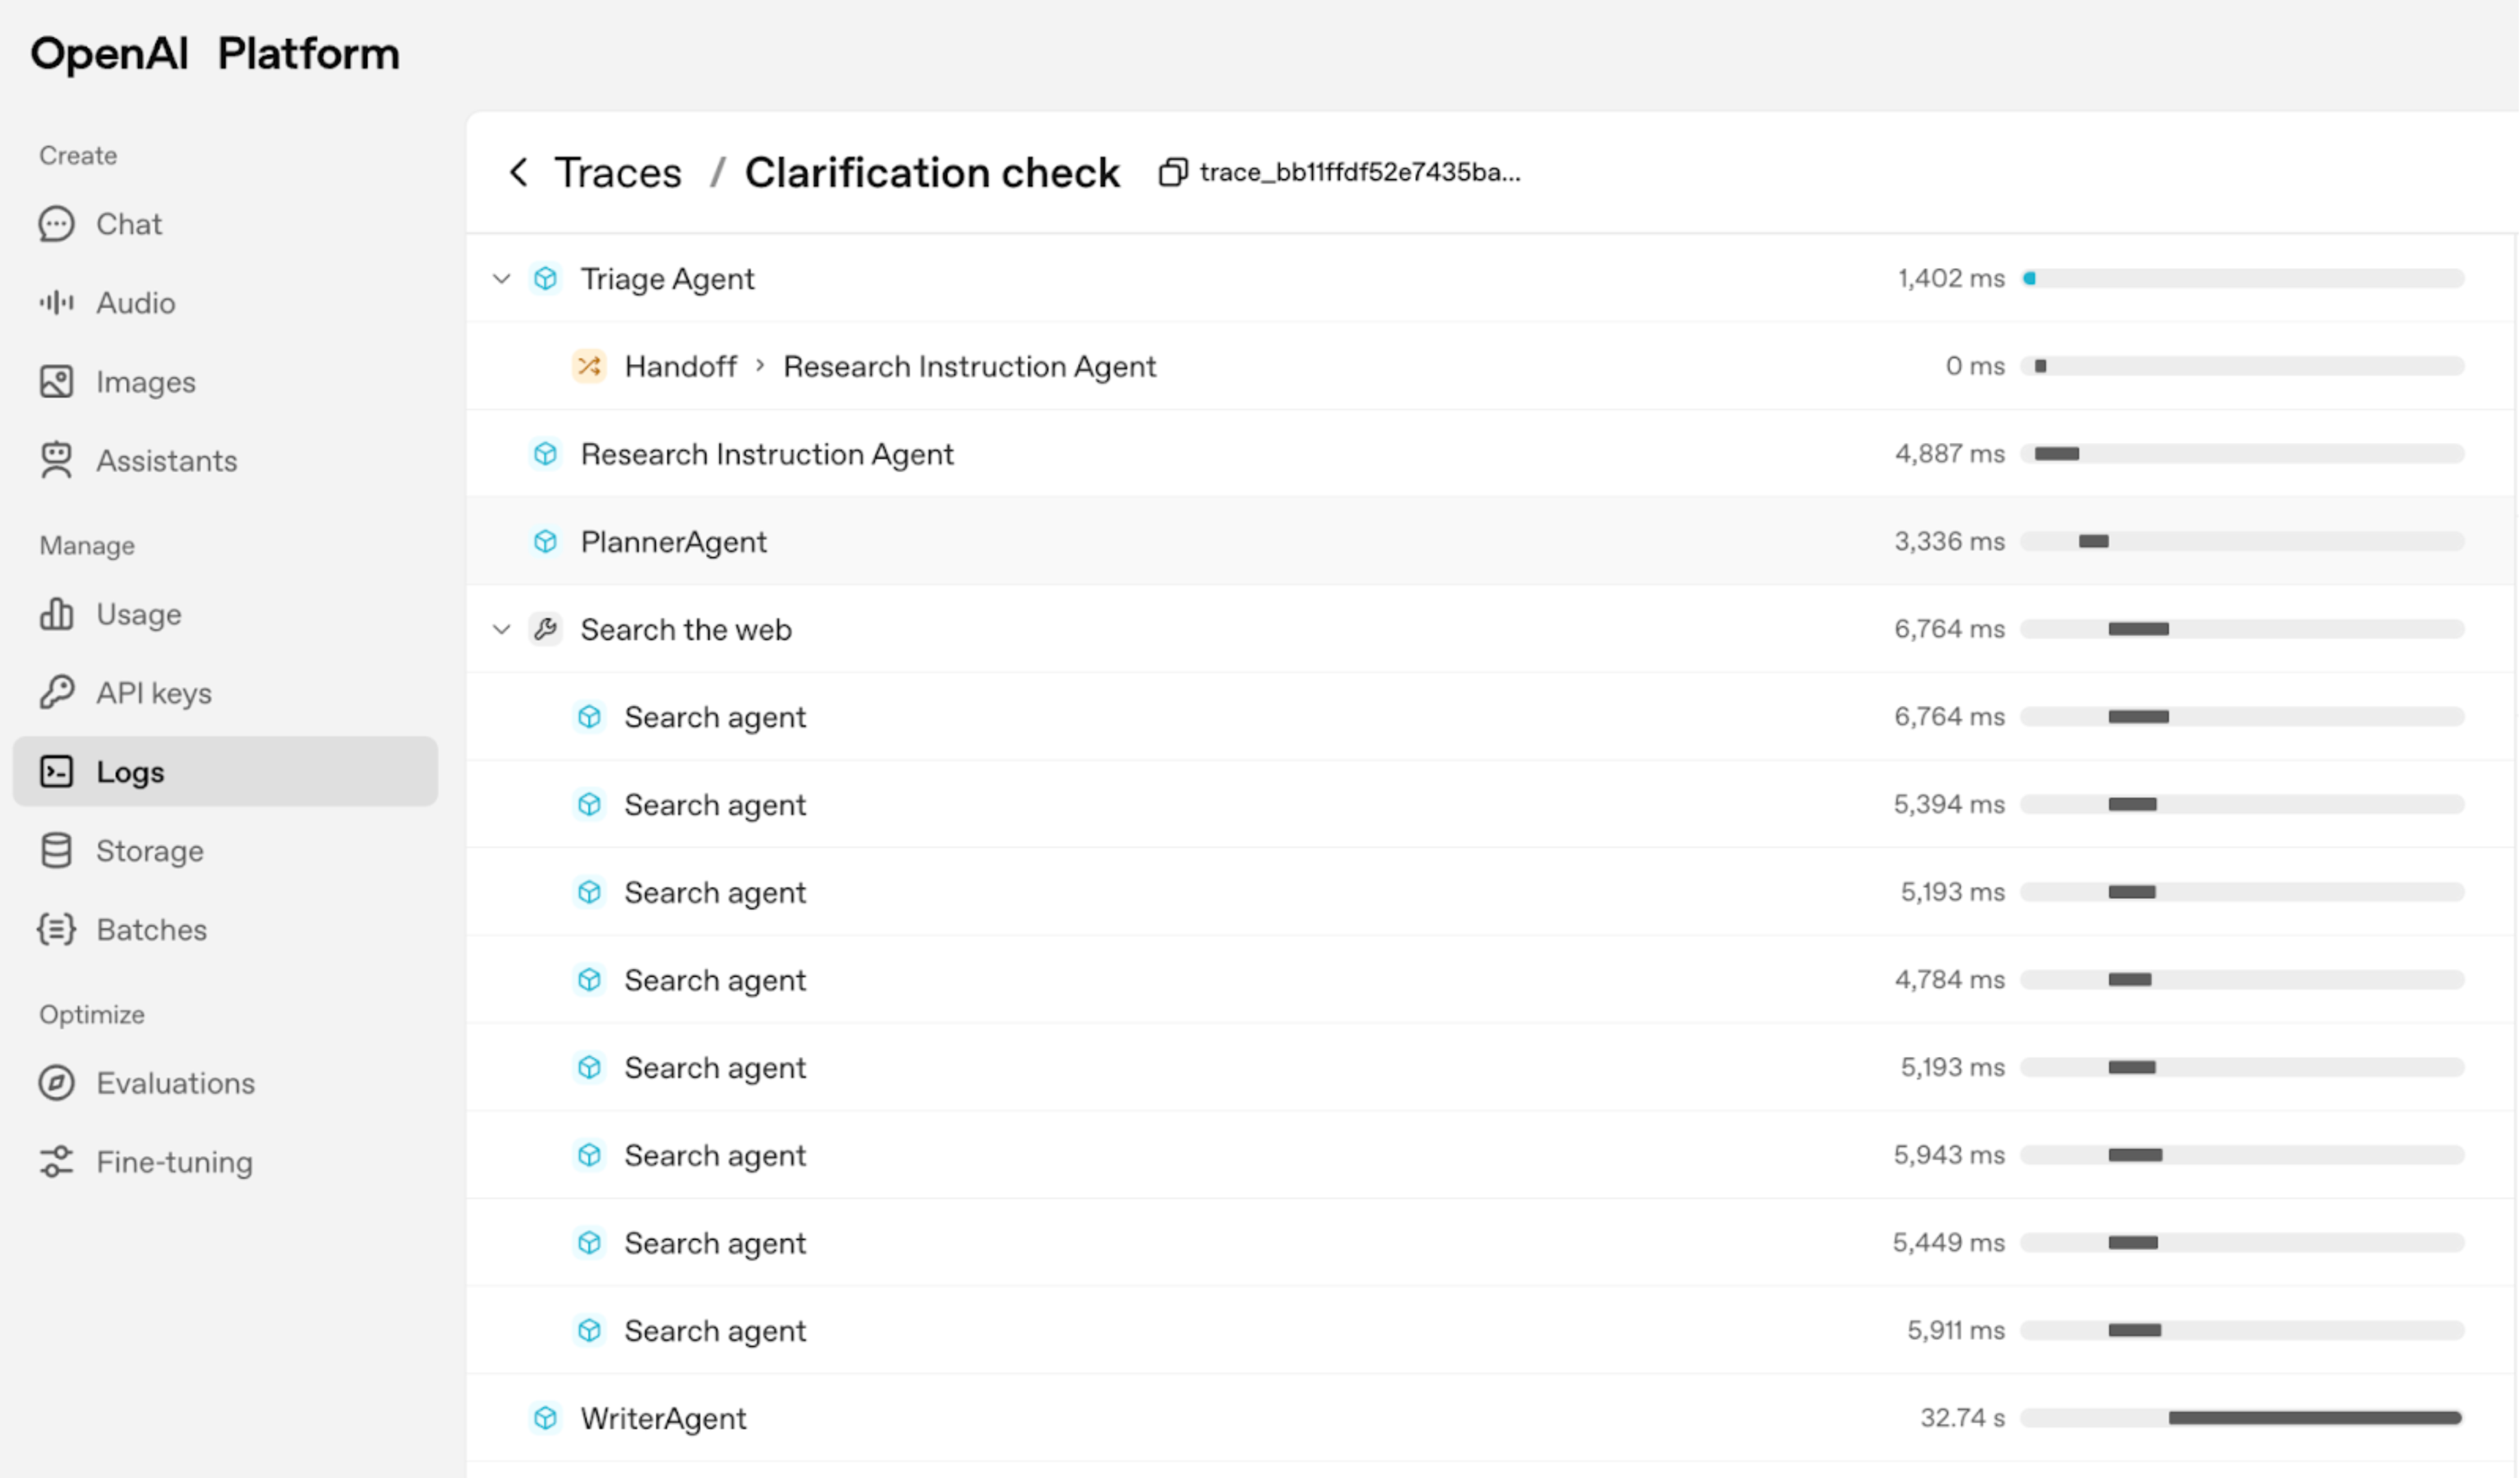Click the cube icon of the 5,394 ms Search agent
Viewport: 2520px width, 1478px height.
590,804
